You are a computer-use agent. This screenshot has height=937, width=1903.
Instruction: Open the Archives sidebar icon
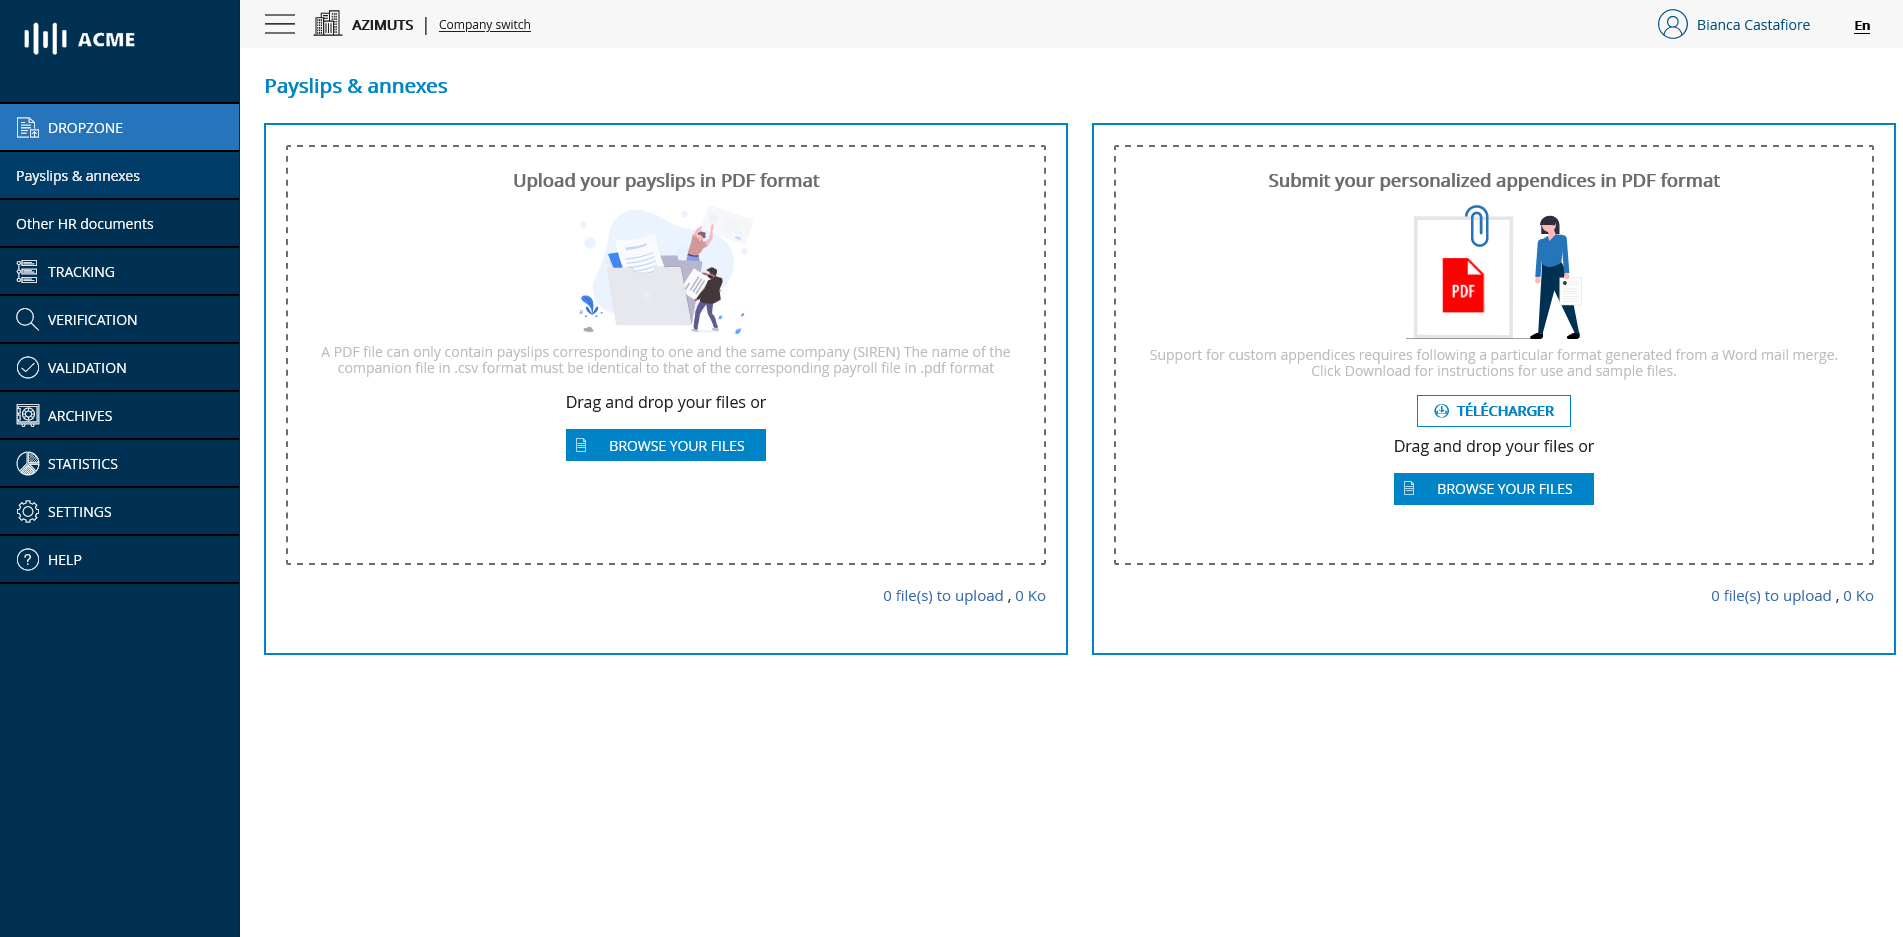pos(27,414)
